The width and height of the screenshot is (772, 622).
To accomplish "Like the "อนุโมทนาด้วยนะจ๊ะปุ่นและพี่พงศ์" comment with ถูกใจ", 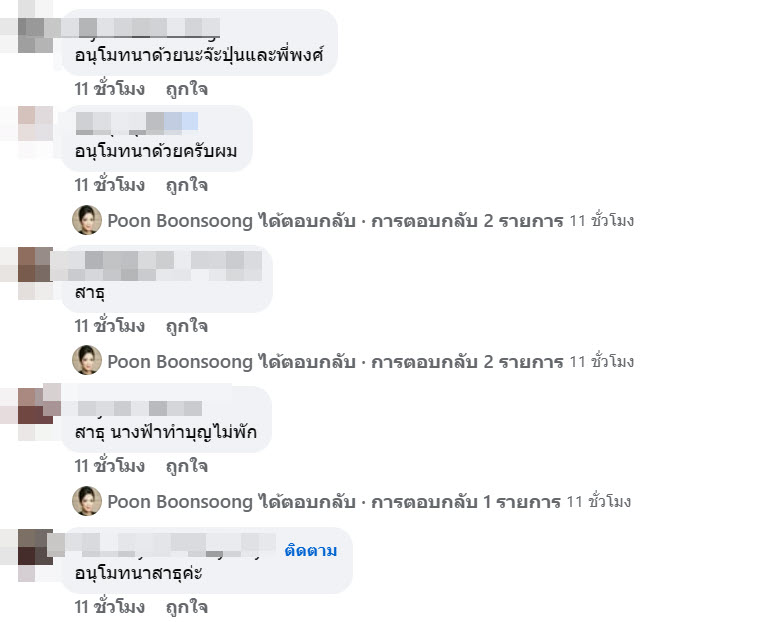I will [186, 89].
